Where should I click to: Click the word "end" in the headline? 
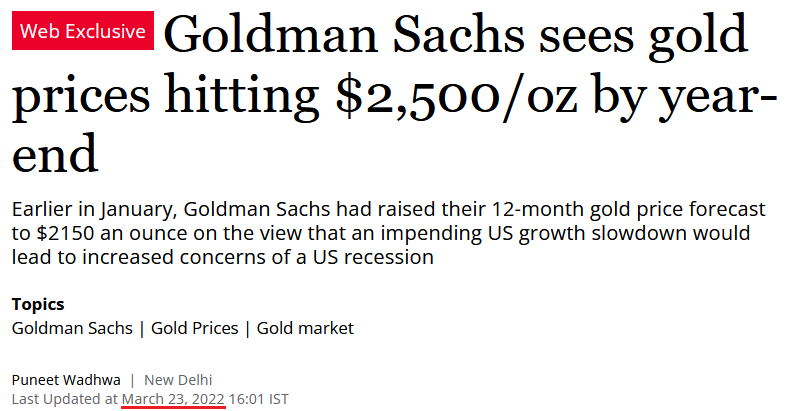55,154
